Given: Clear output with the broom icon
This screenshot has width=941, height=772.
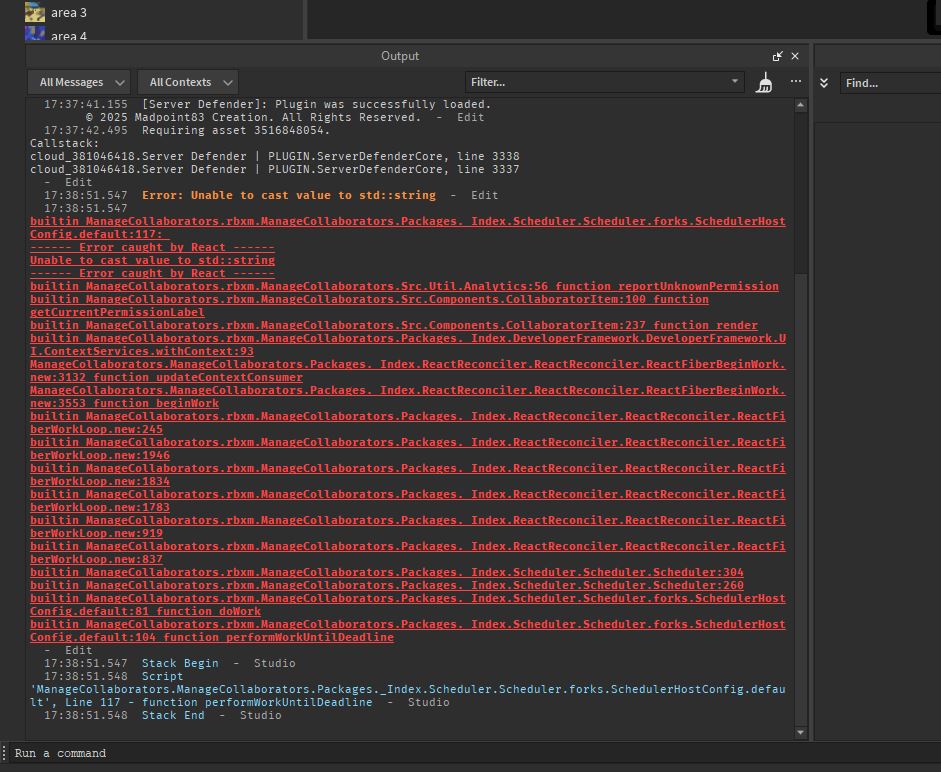Looking at the screenshot, I should point(765,83).
